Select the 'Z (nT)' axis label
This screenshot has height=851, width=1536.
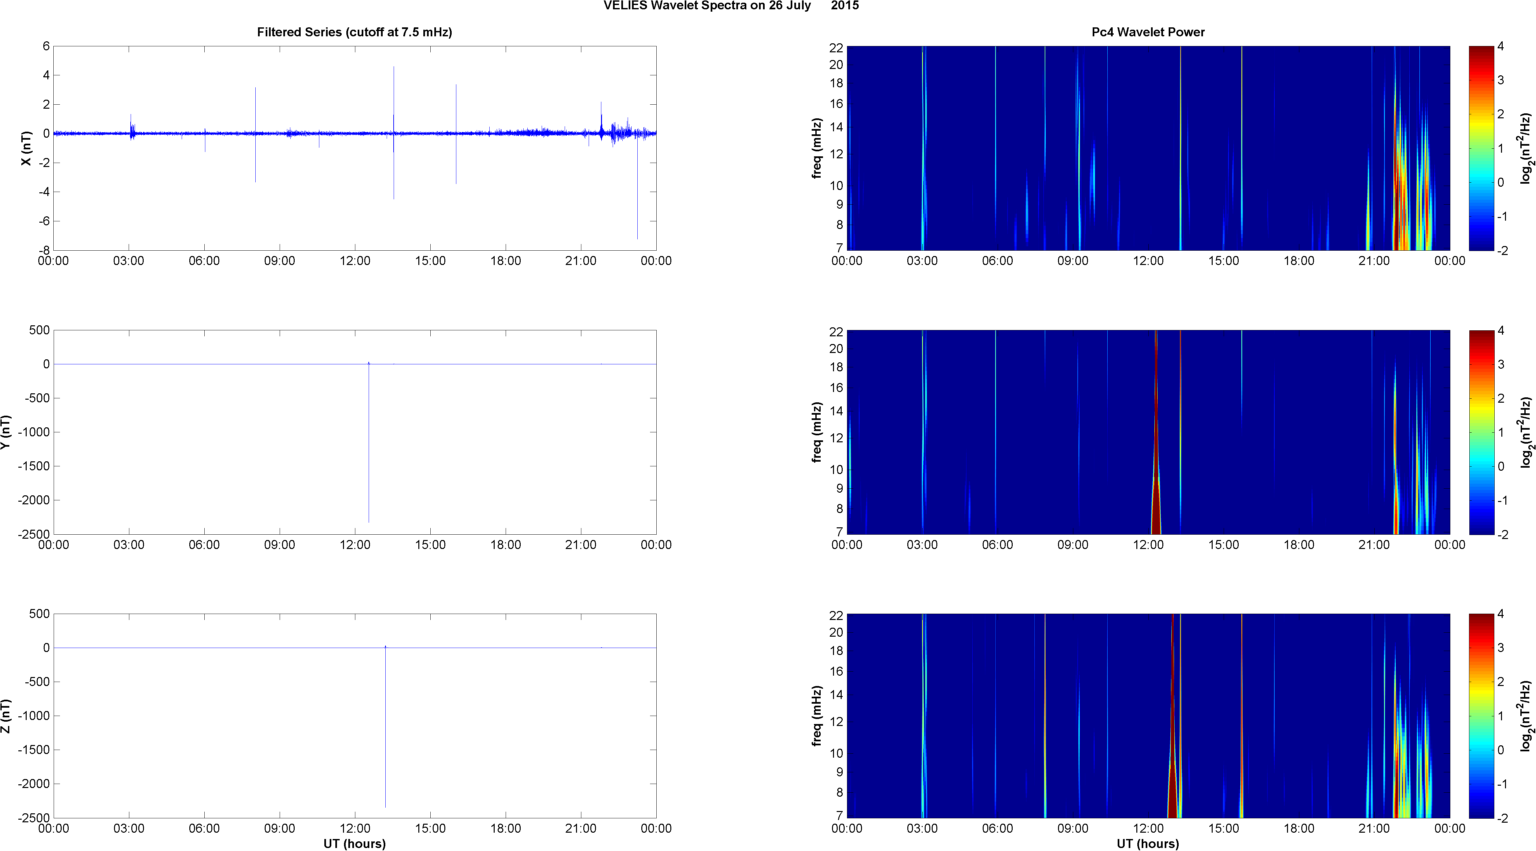[7, 716]
